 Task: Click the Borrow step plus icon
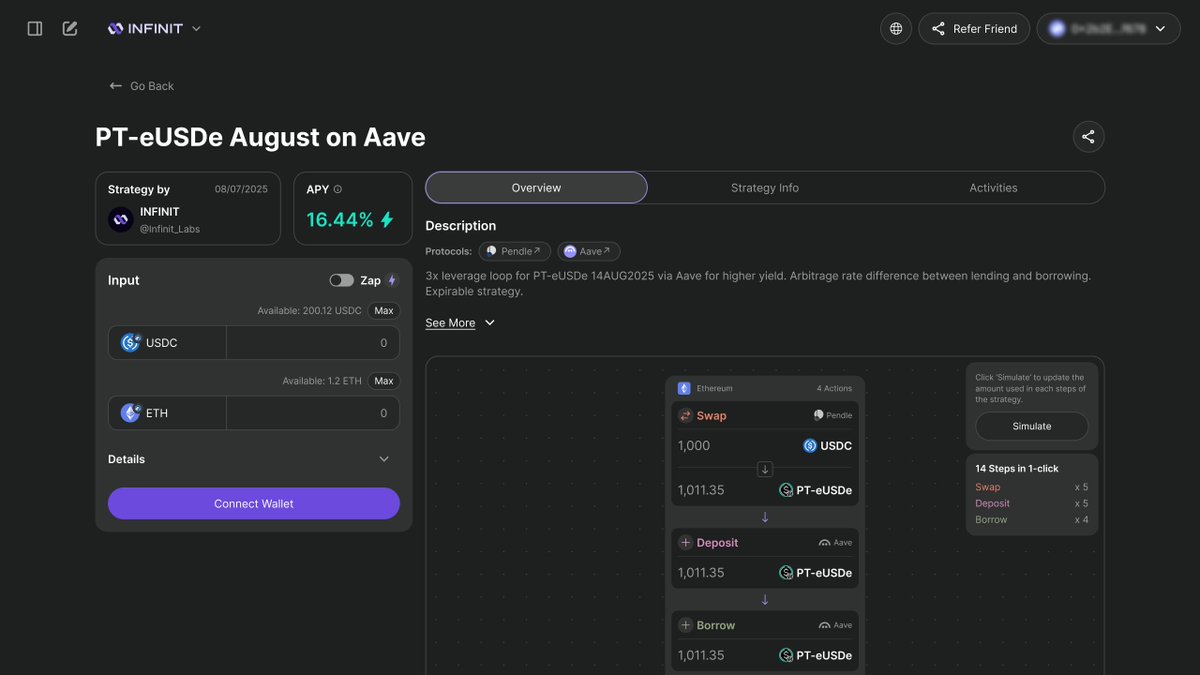685,626
